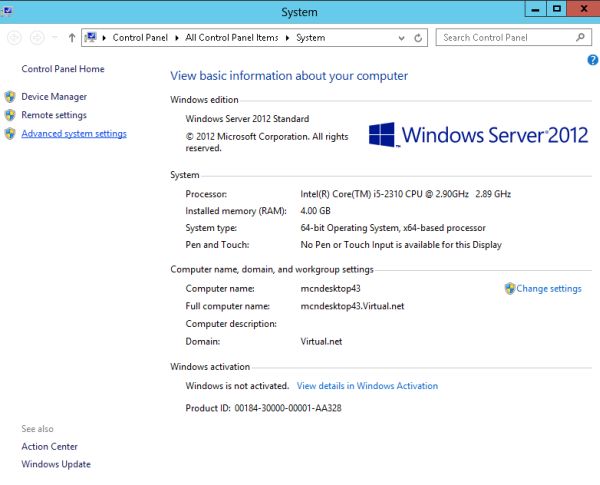Minimize the System window
Screen dimensions: 600x485
[536, 9]
